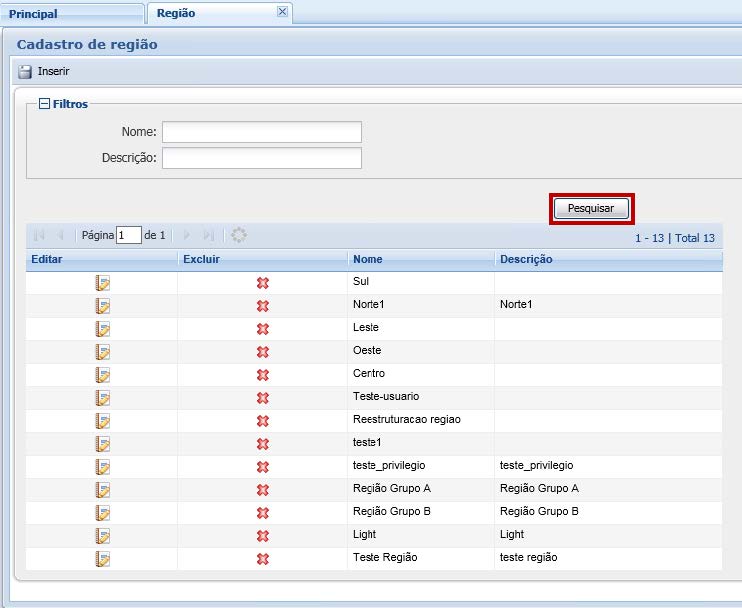This screenshot has width=742, height=608.
Task: Delete the Teste-usuario row
Action: click(x=263, y=398)
